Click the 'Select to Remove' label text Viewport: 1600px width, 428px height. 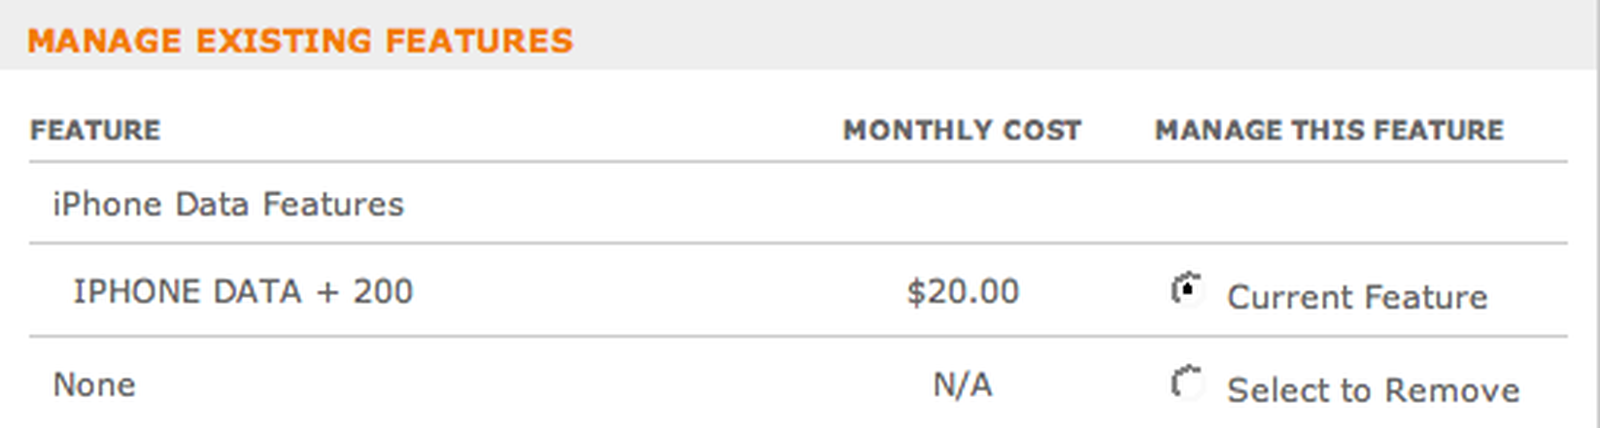[x=1373, y=390]
